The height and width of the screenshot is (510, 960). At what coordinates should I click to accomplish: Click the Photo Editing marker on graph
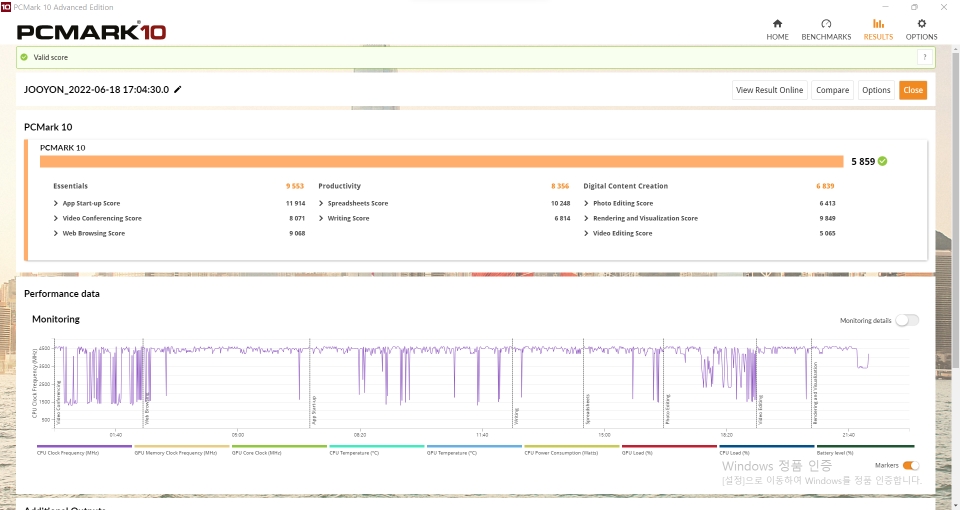click(668, 410)
